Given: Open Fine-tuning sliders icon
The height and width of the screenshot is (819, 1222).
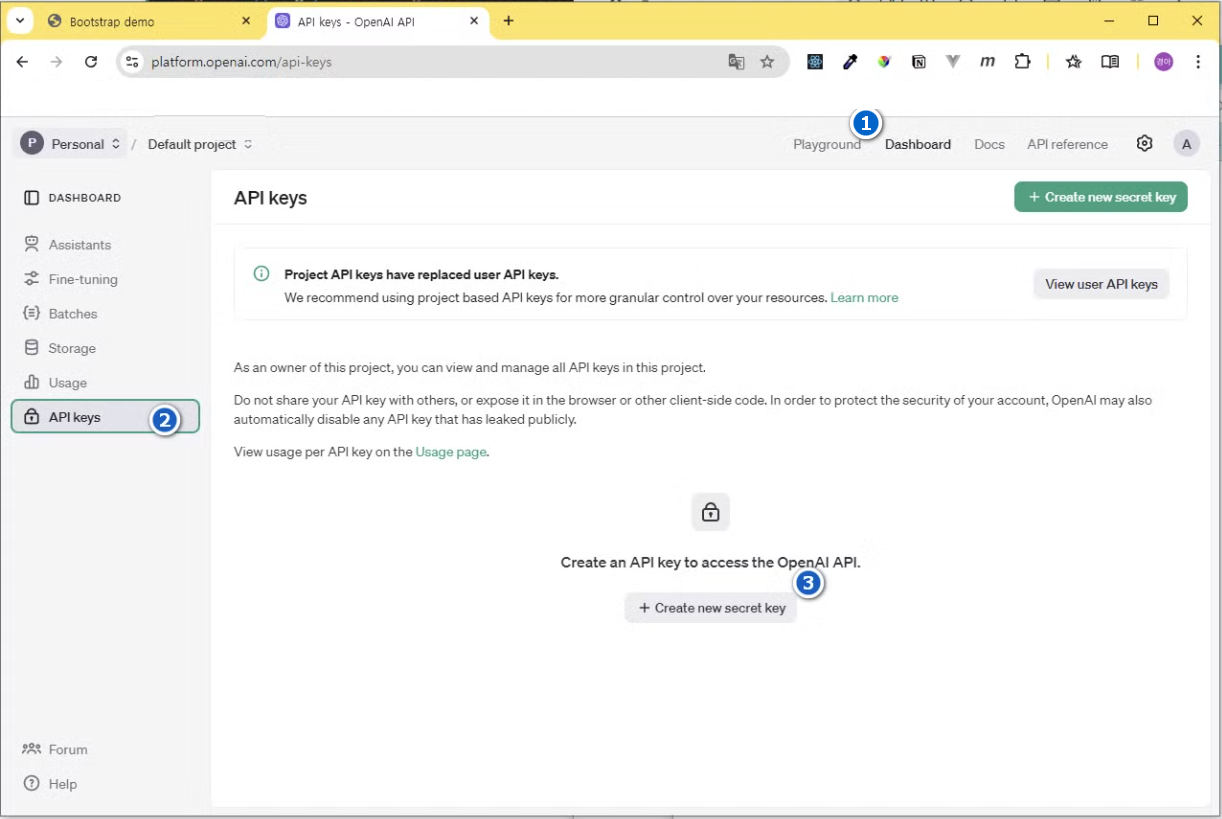Looking at the screenshot, I should coord(31,279).
